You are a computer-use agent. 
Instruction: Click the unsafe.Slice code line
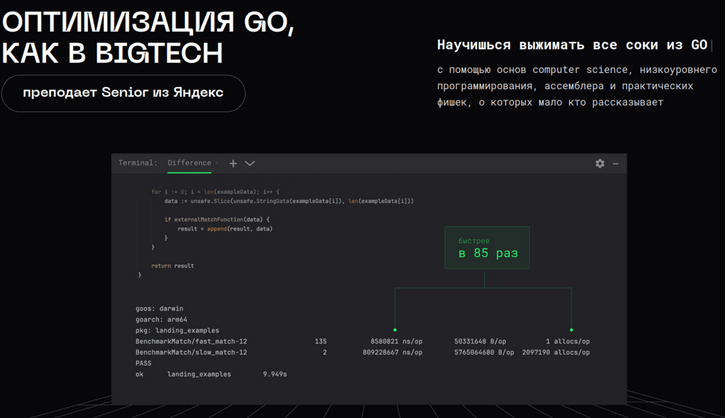(289, 201)
